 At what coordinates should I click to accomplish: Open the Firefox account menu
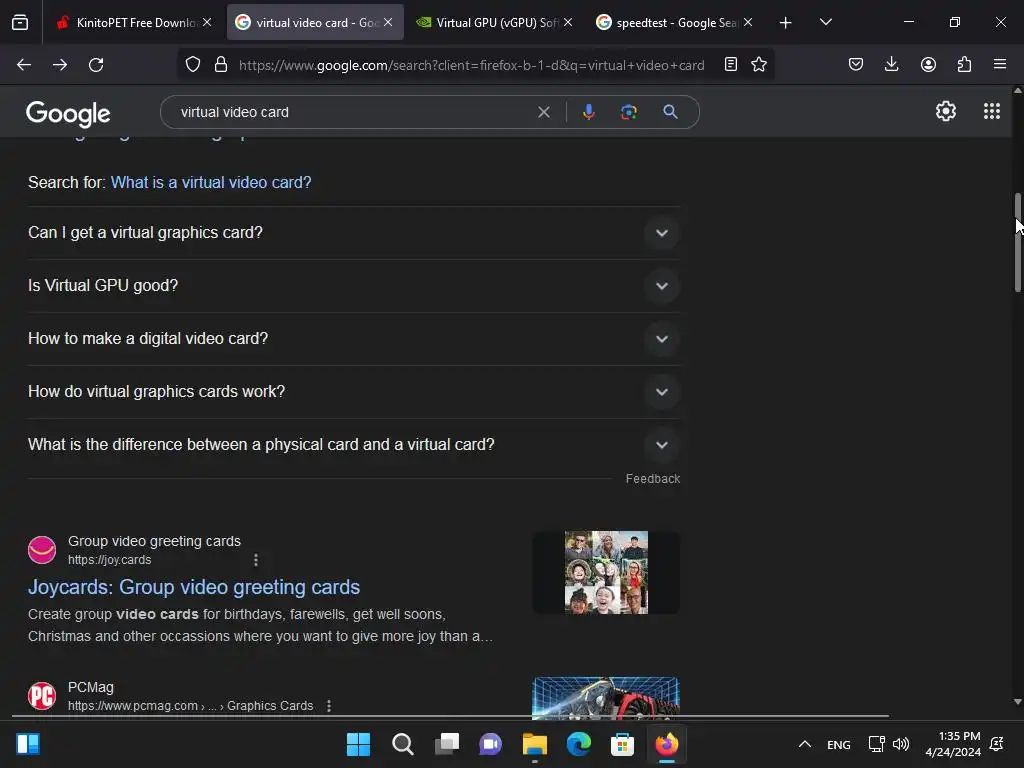[928, 65]
